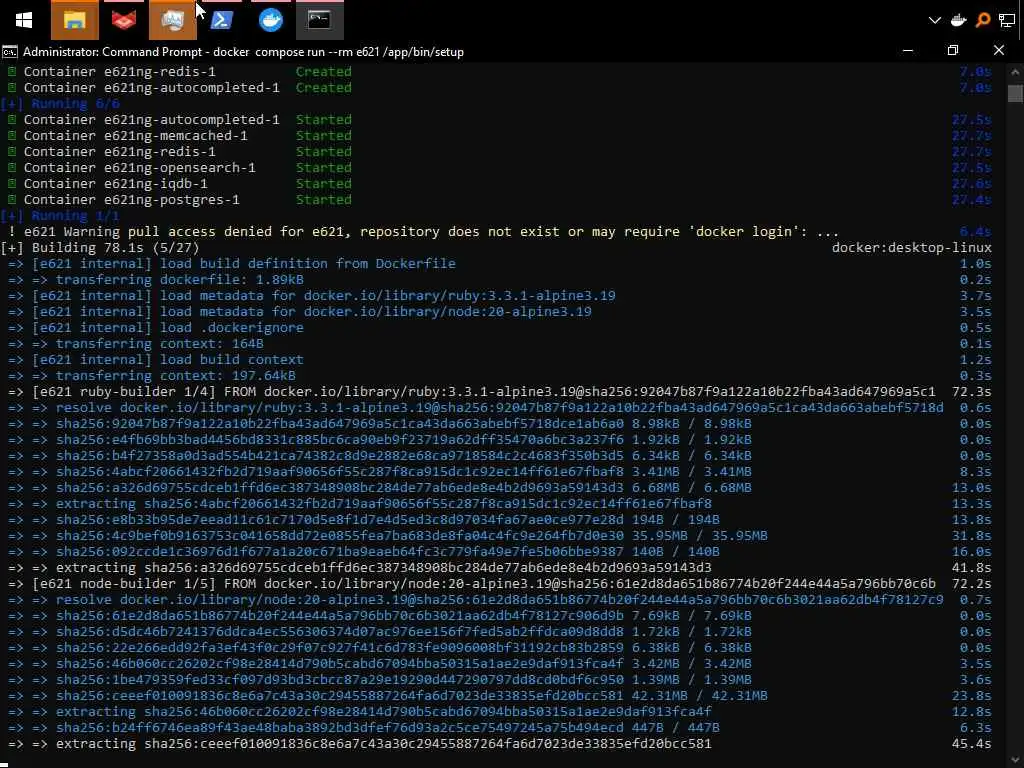This screenshot has height=768, width=1024.
Task: Click the 72.3s elapsed time value
Action: pyautogui.click(x=972, y=392)
